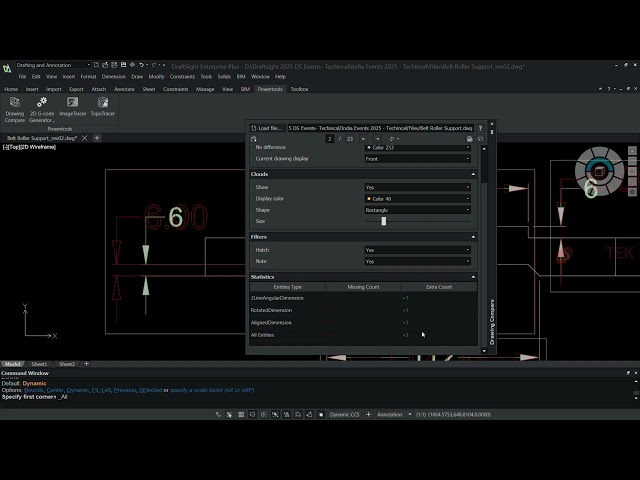Redo the last undone action
Screen dimensions: 640x480
(x=154, y=65)
